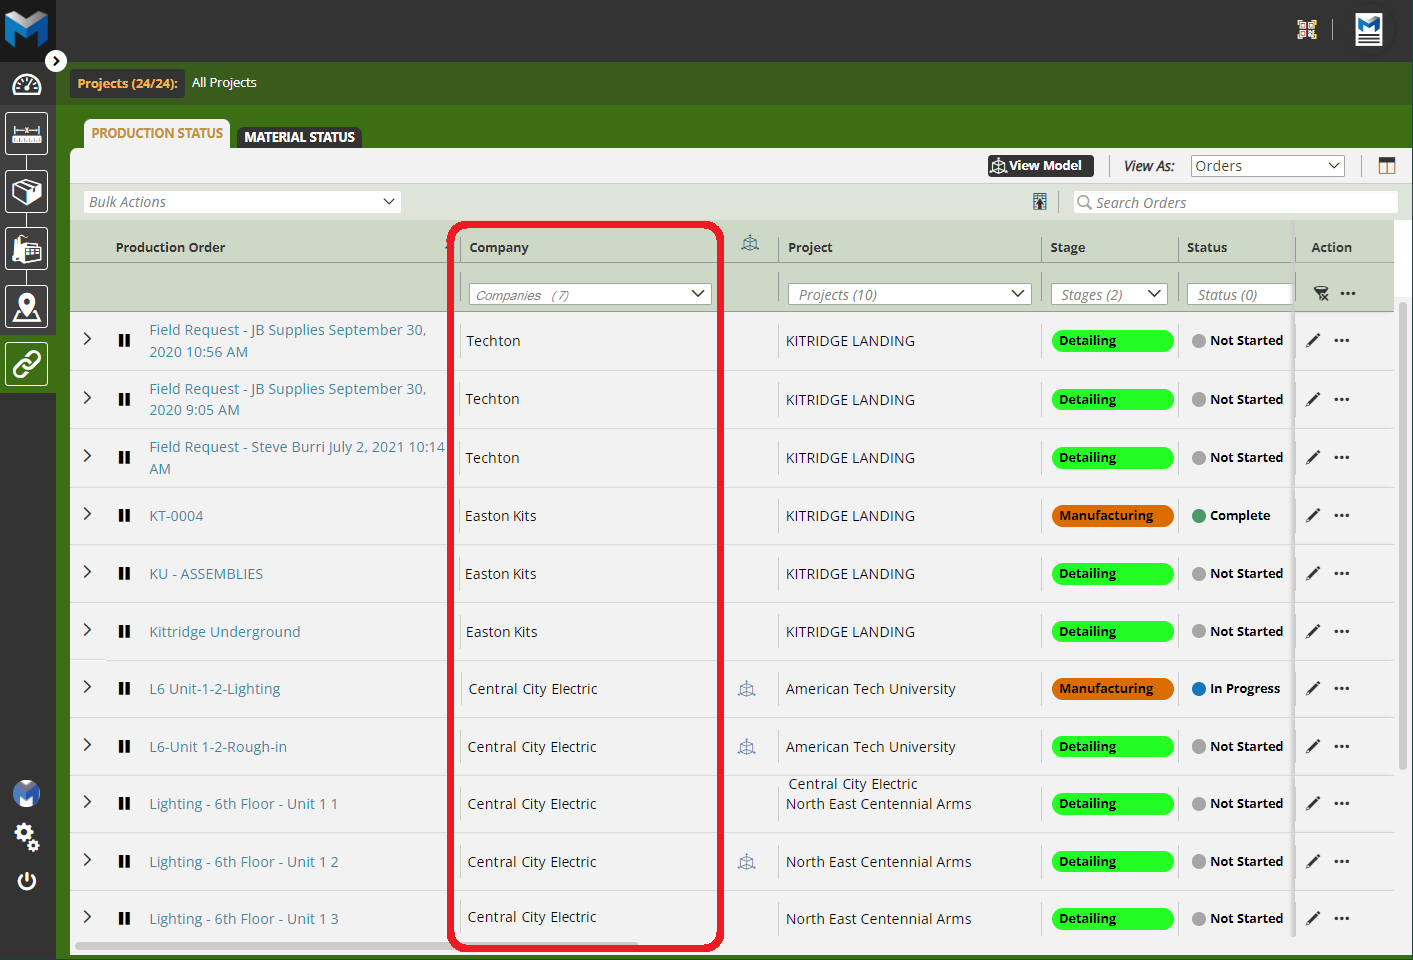Open the Bulk Actions dropdown

tap(242, 202)
